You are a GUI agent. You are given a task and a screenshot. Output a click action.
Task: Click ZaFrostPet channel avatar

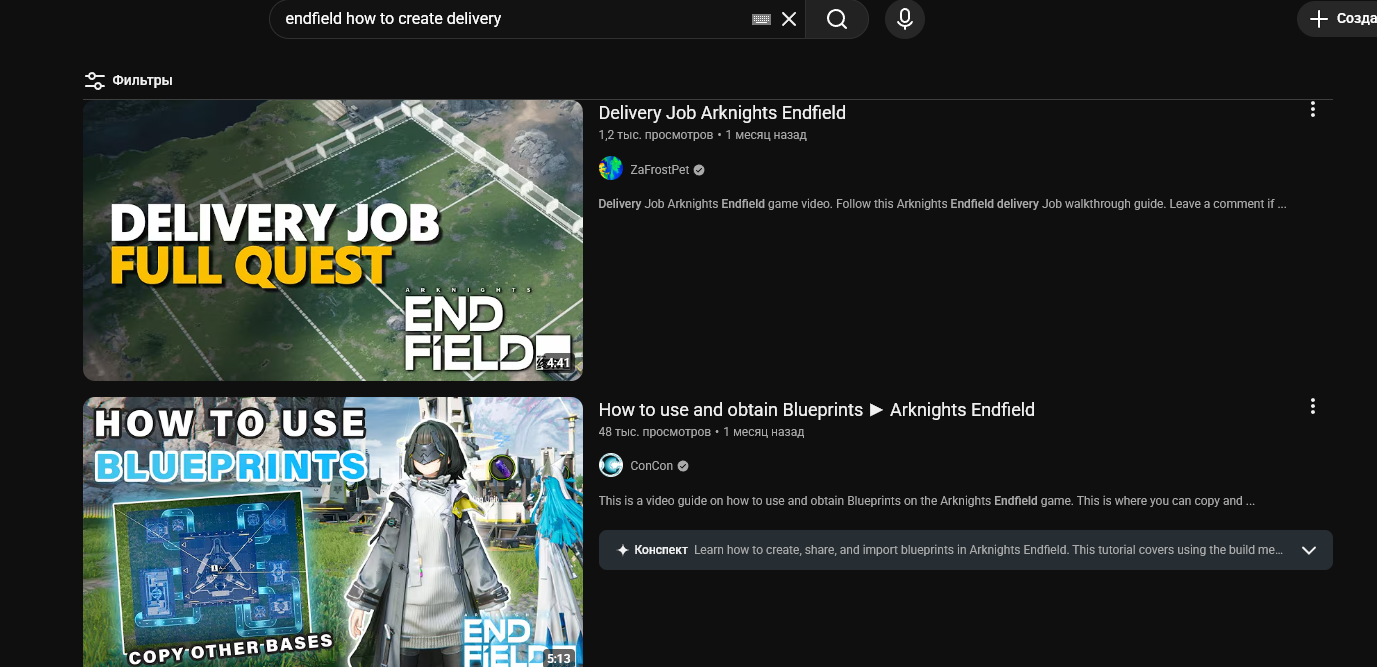(611, 169)
